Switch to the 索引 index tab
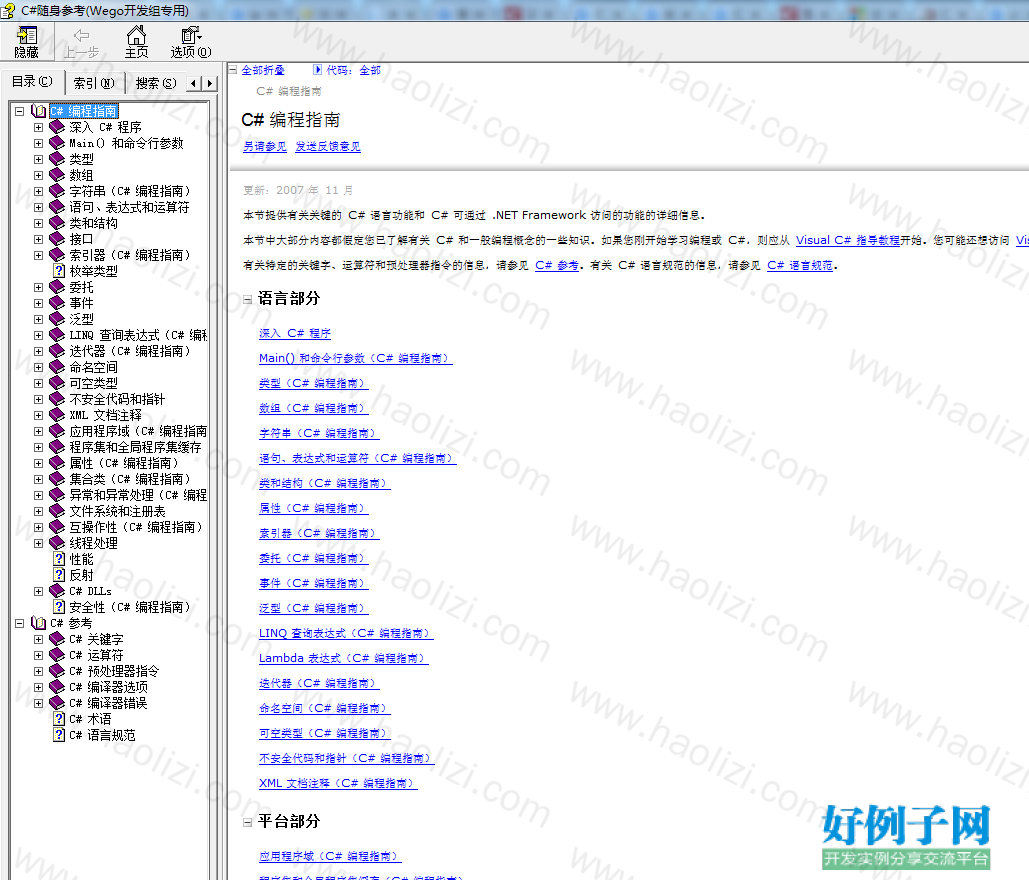 [x=94, y=83]
